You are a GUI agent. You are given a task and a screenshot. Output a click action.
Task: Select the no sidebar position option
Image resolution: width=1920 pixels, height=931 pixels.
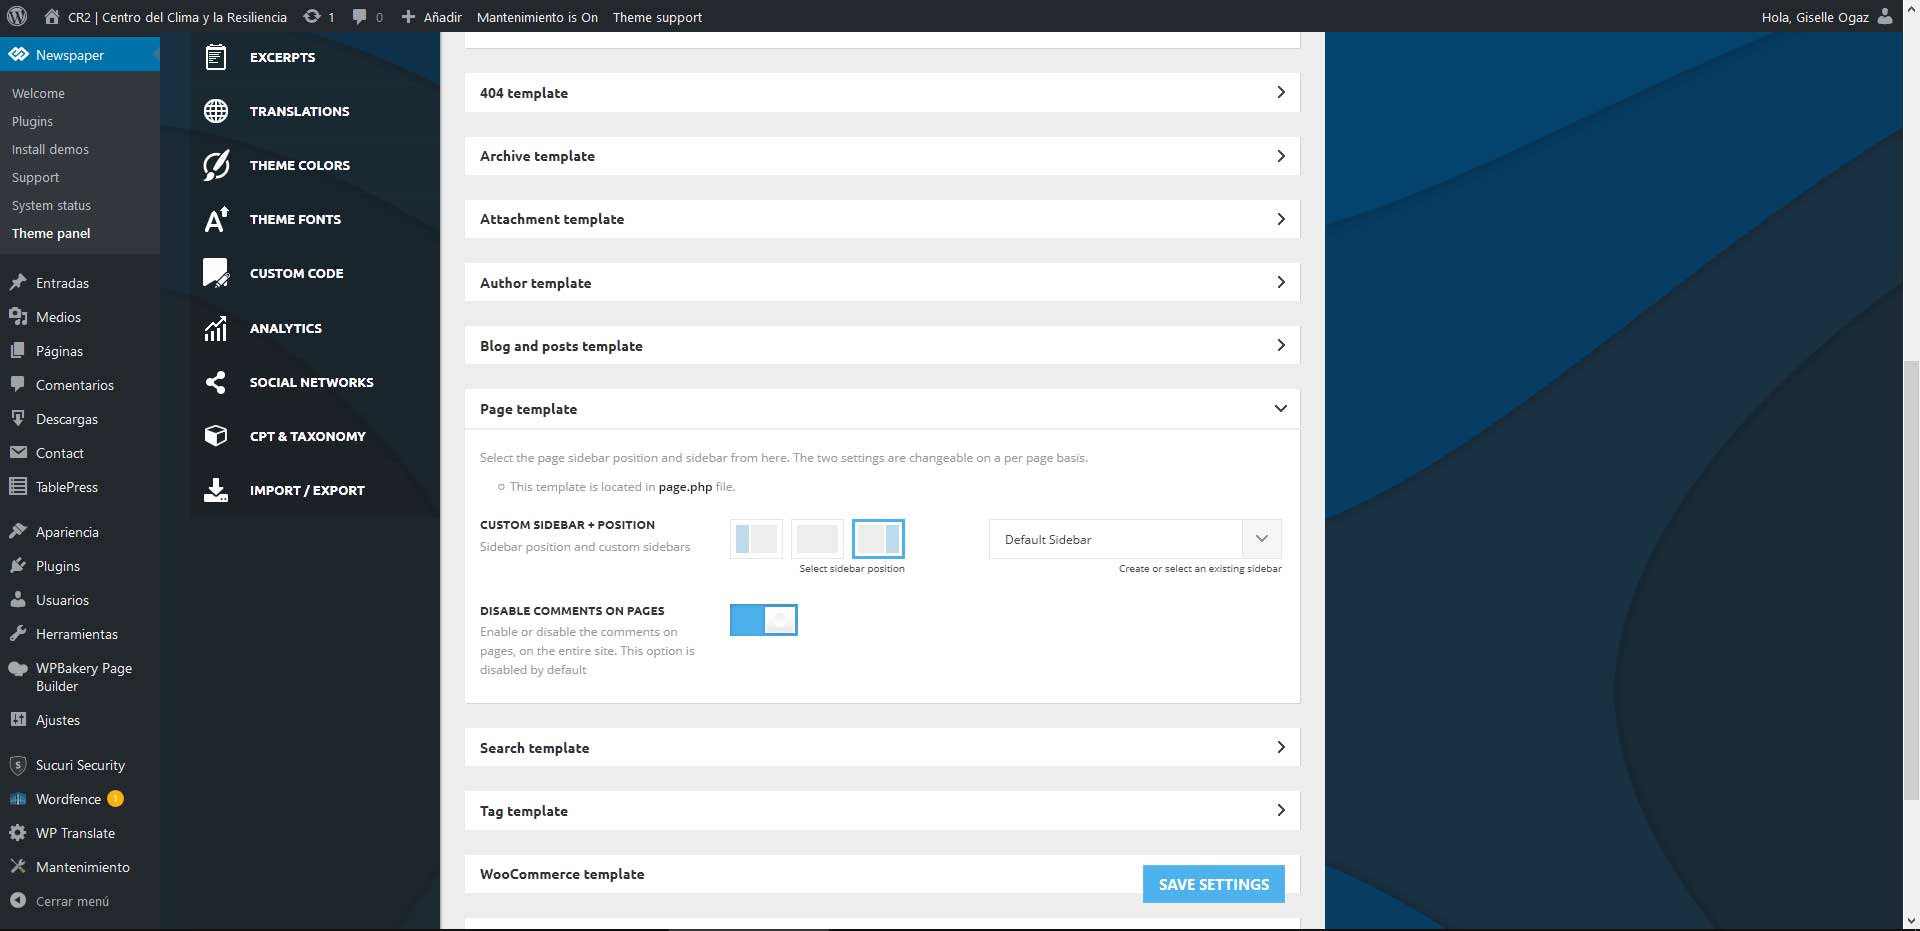click(x=817, y=539)
